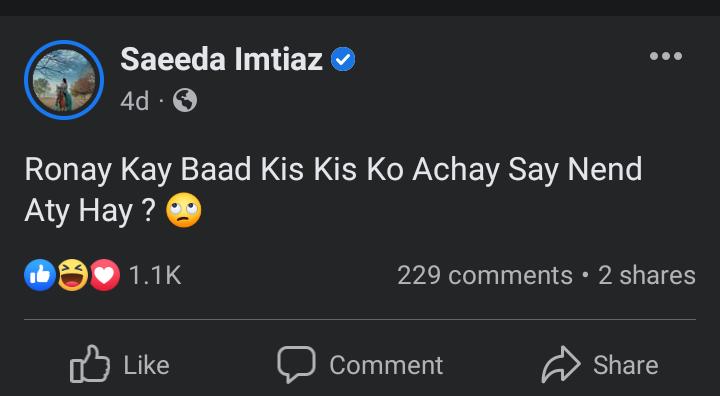Click the rolling eyes emoji in post
This screenshot has height=396, width=720.
tap(184, 210)
